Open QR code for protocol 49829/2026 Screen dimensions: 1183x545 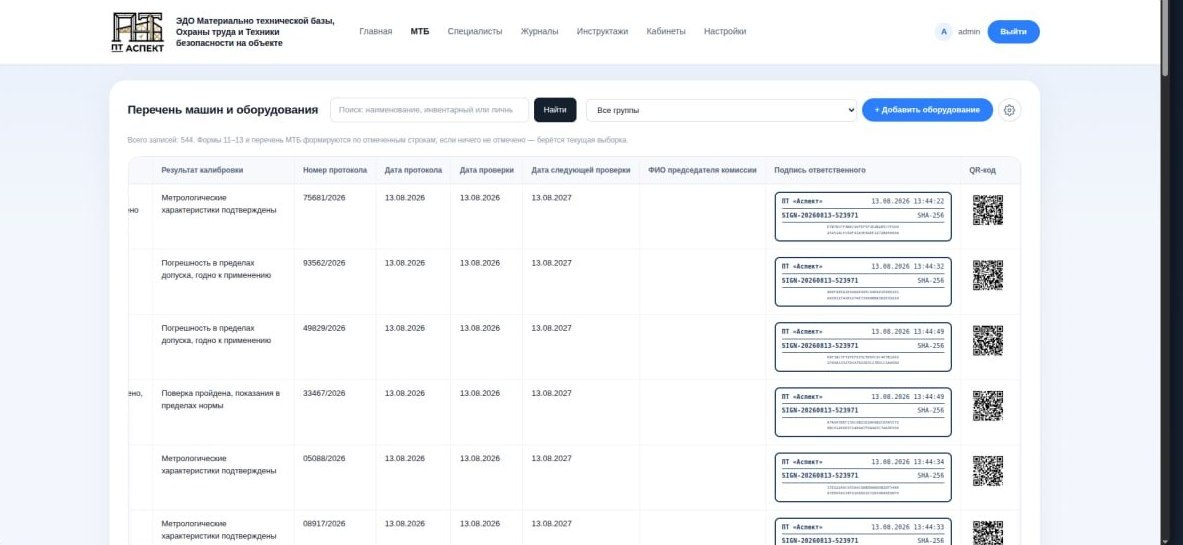click(988, 340)
